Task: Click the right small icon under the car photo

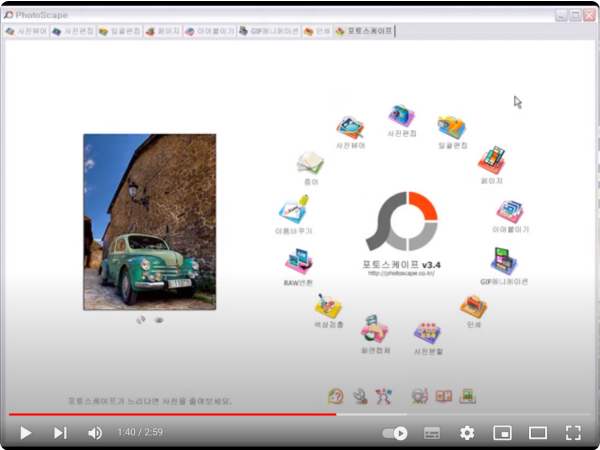Action: click(159, 320)
